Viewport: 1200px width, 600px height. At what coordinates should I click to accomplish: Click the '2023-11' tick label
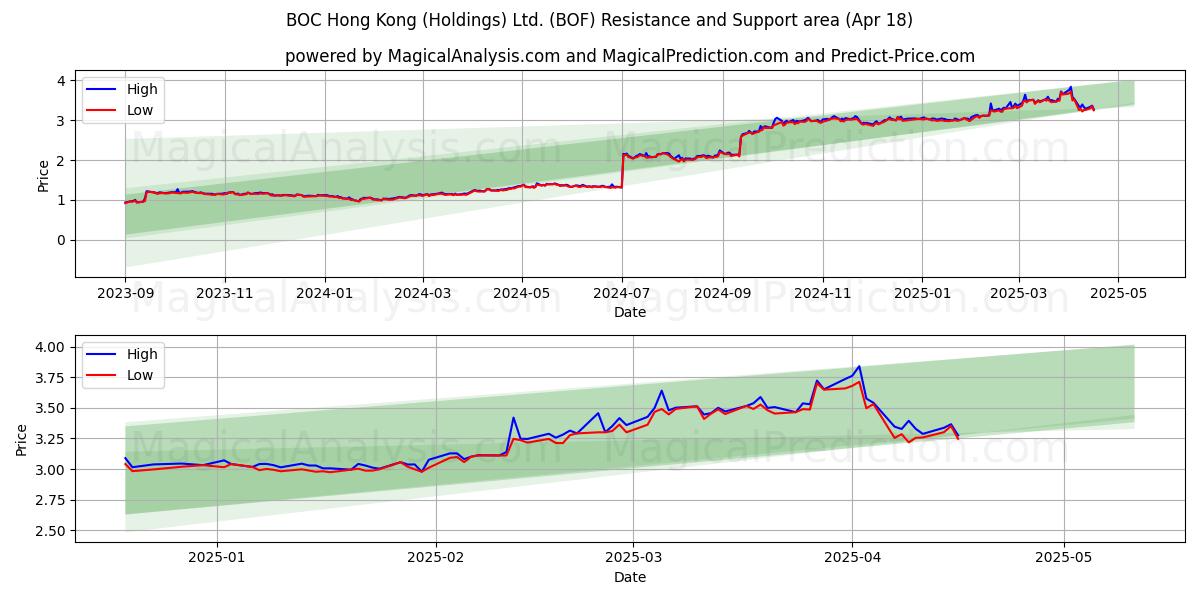tap(225, 294)
